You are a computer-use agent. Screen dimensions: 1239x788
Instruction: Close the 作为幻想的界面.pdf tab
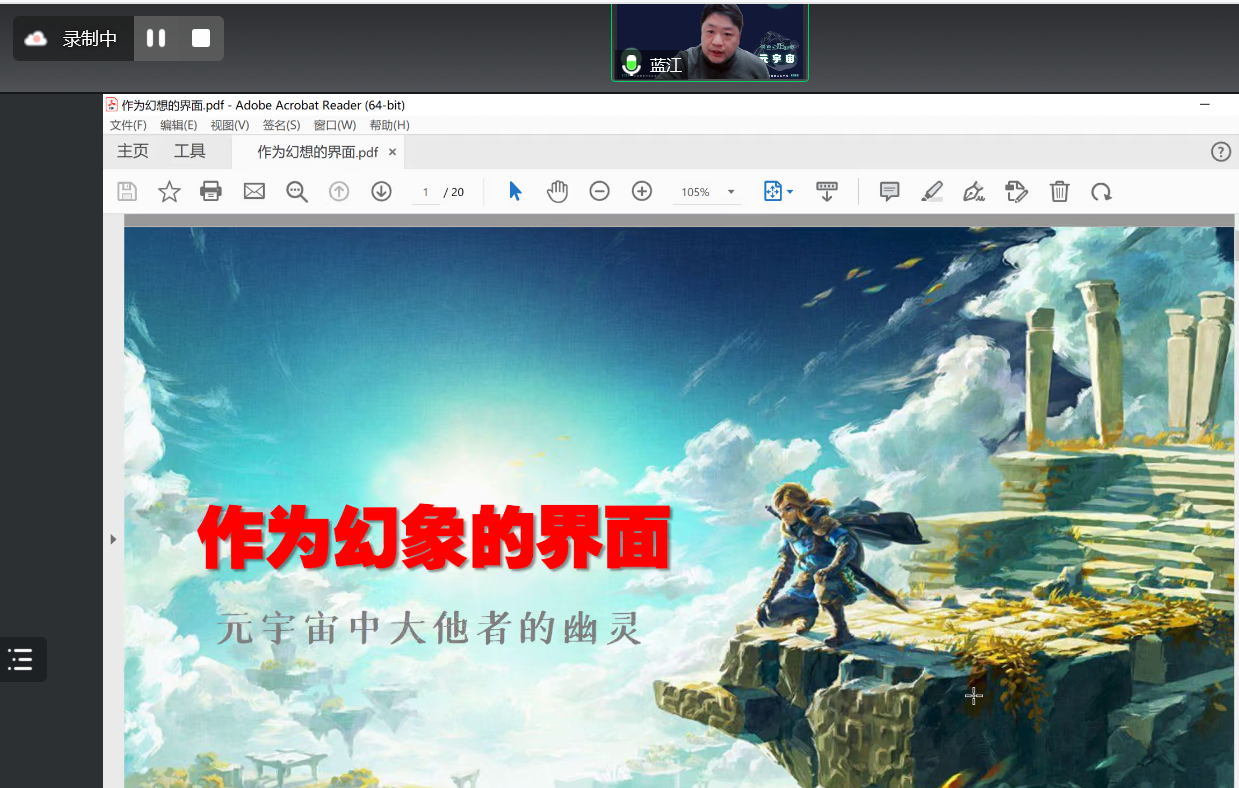pos(392,152)
